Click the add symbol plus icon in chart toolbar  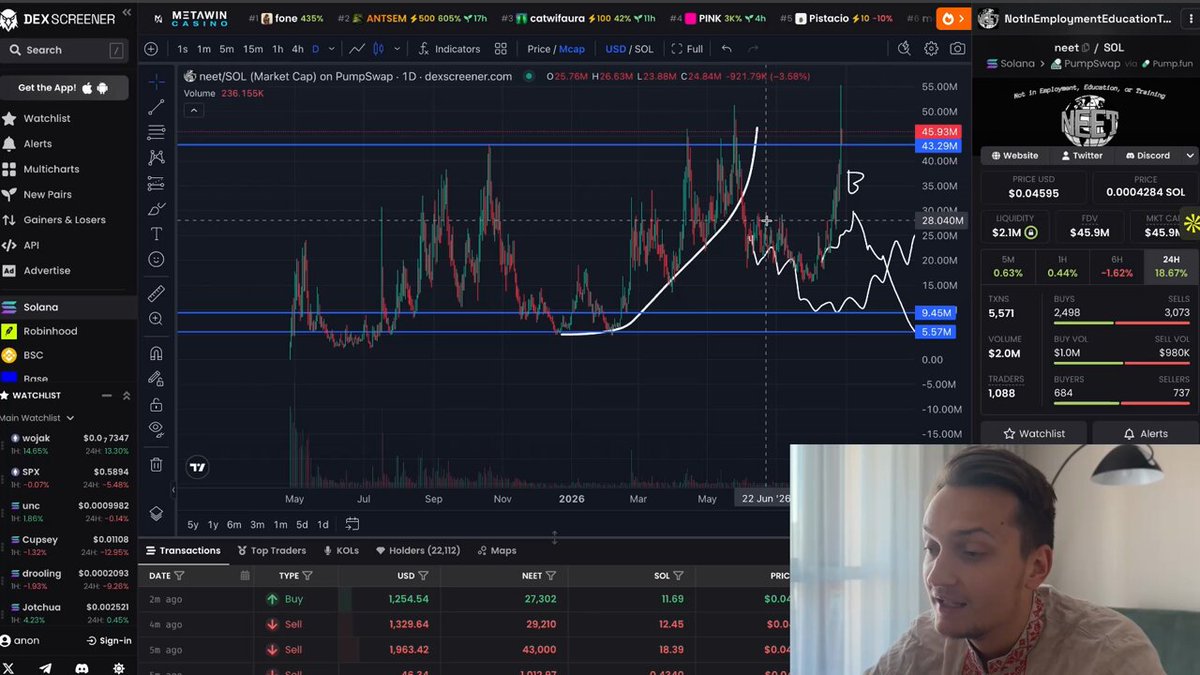pyautogui.click(x=151, y=49)
